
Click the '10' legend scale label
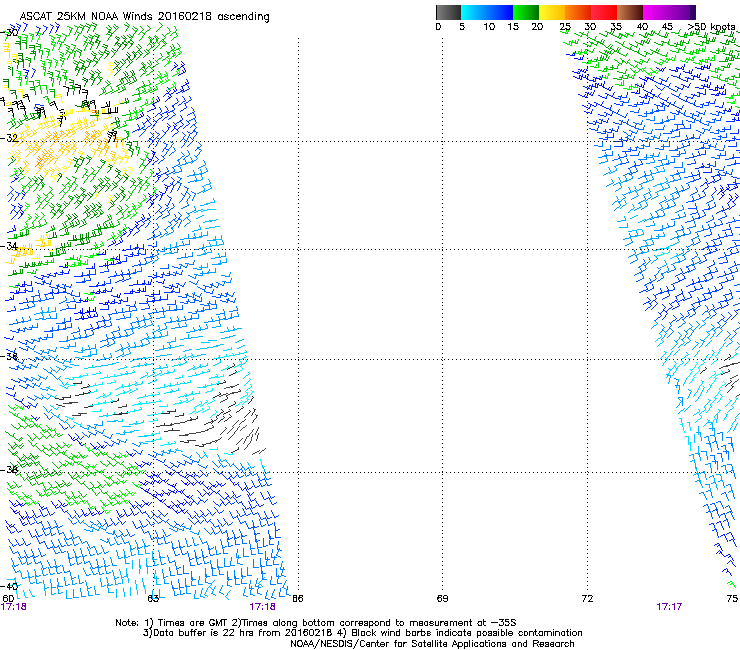pyautogui.click(x=489, y=27)
